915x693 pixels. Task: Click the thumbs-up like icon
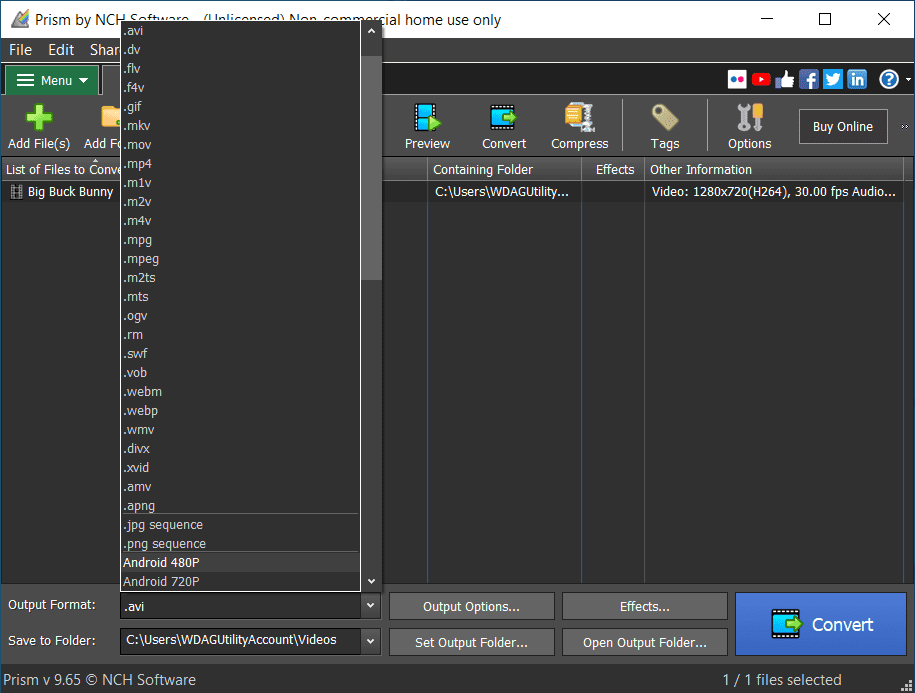point(785,79)
